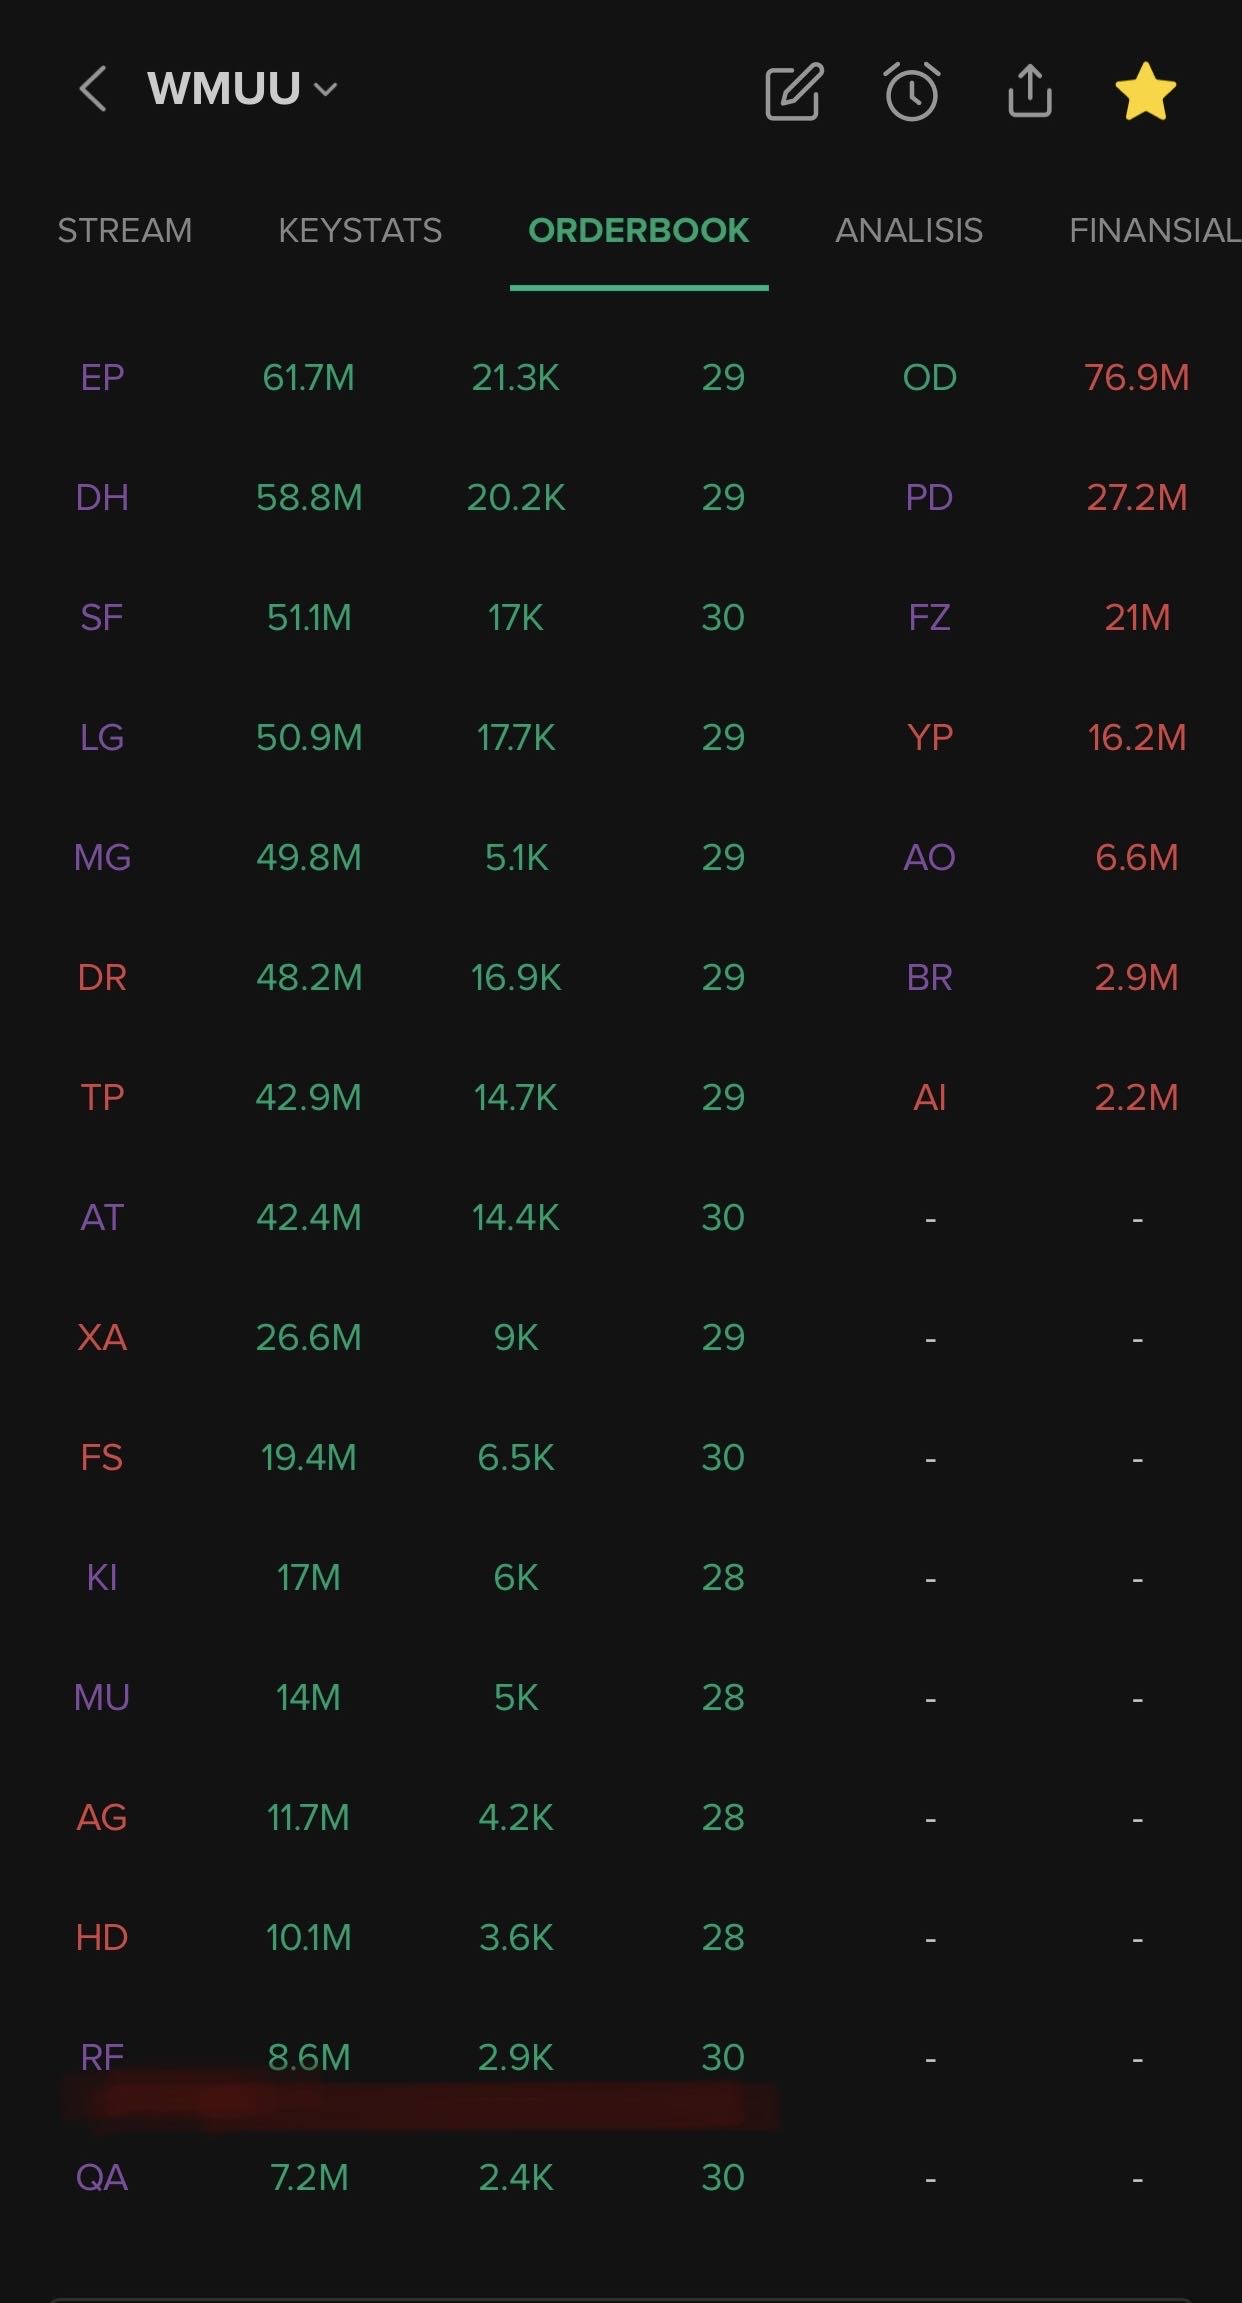Share WMUU using the share icon
The height and width of the screenshot is (2303, 1242).
point(1029,91)
